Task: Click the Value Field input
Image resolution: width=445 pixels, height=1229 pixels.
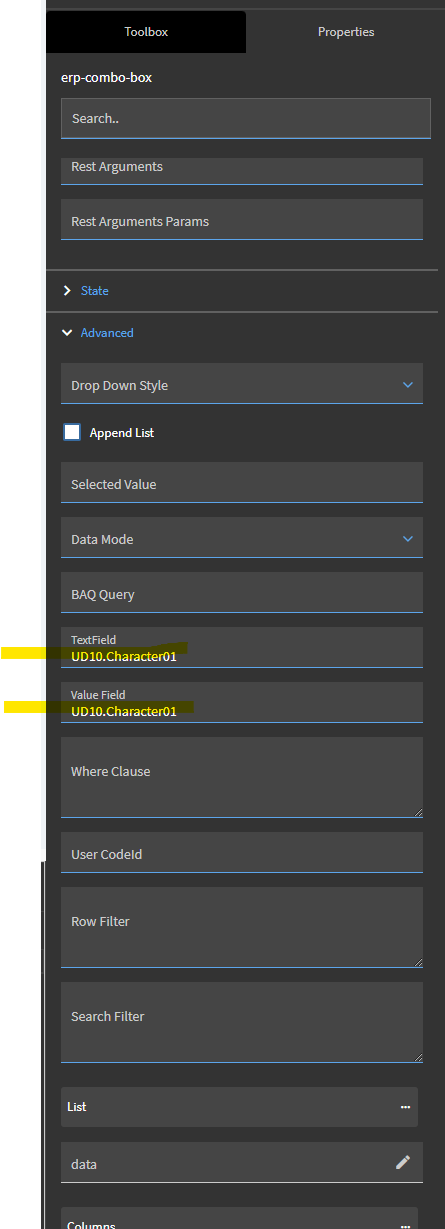Action: pos(242,703)
